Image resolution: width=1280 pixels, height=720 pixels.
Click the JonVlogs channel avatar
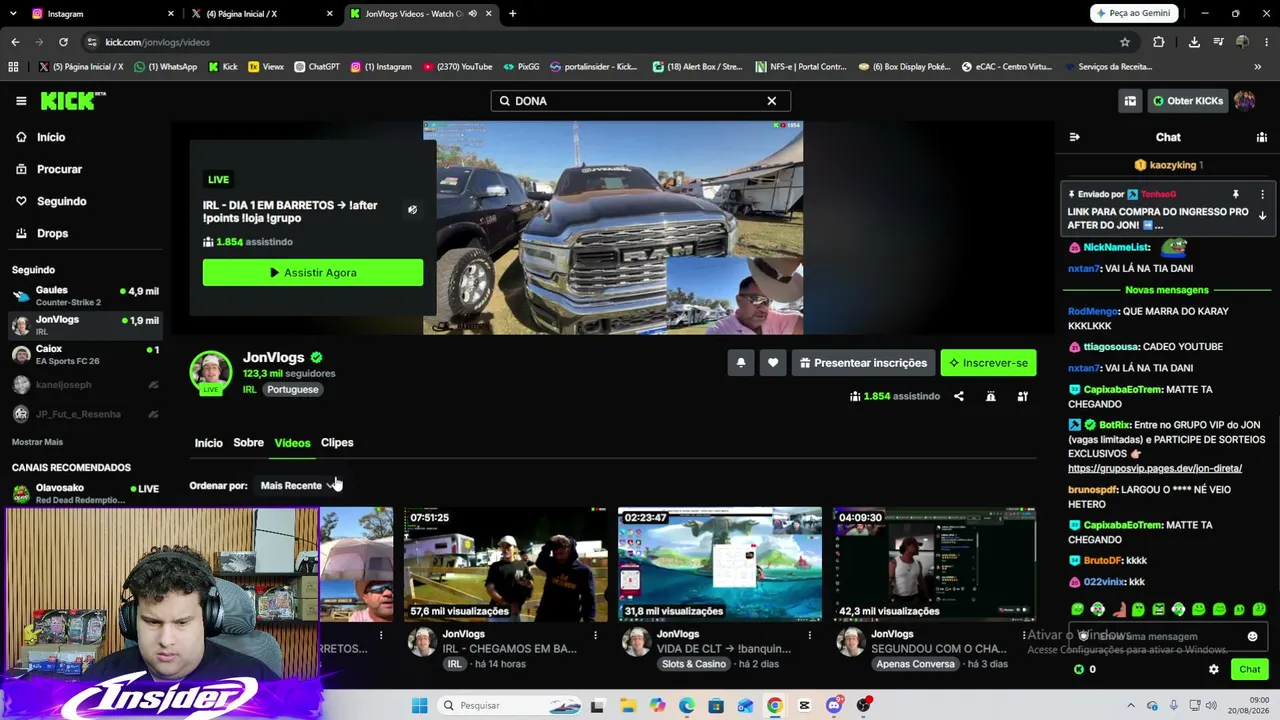pyautogui.click(x=211, y=372)
